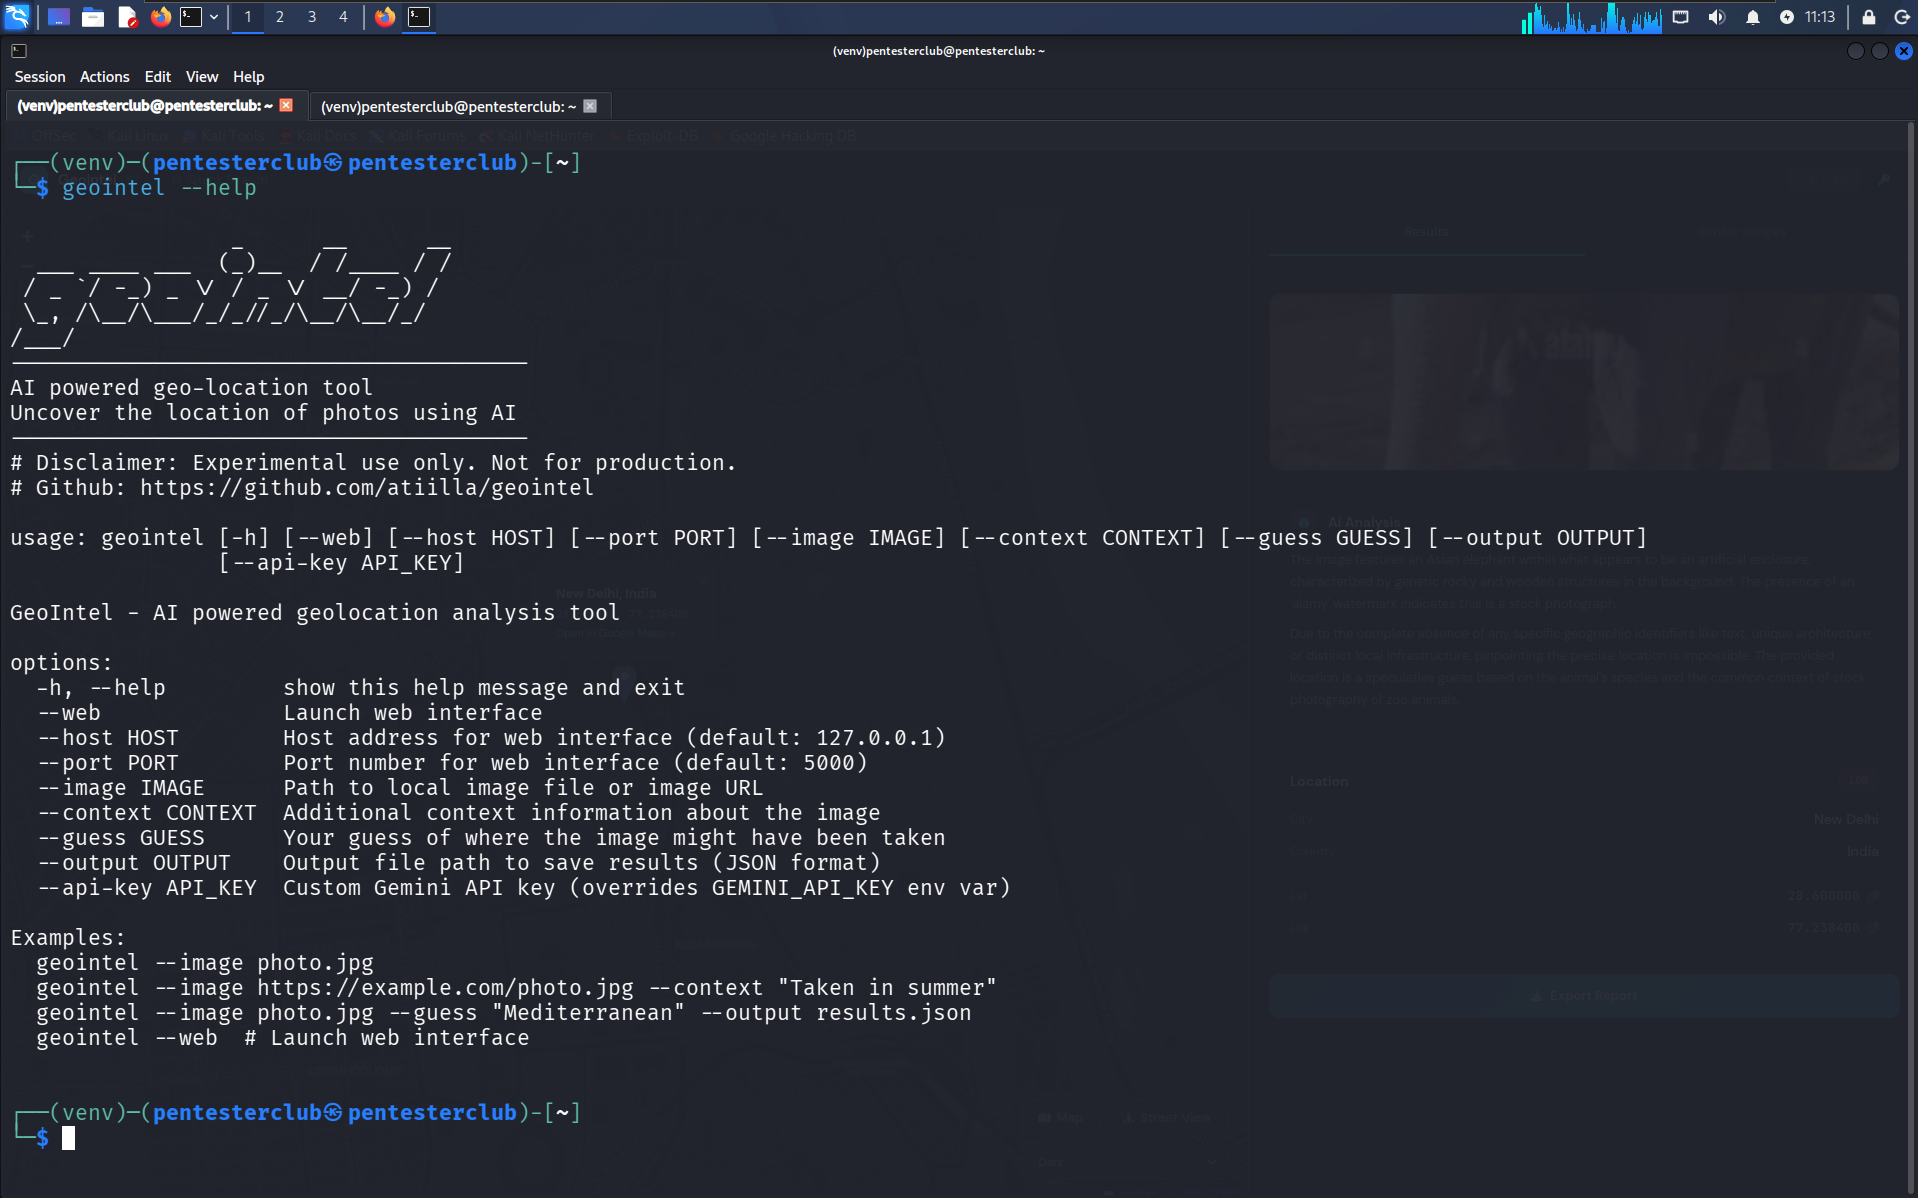This screenshot has height=1198, width=1918.
Task: Open the Kali applications menu
Action: [18, 16]
